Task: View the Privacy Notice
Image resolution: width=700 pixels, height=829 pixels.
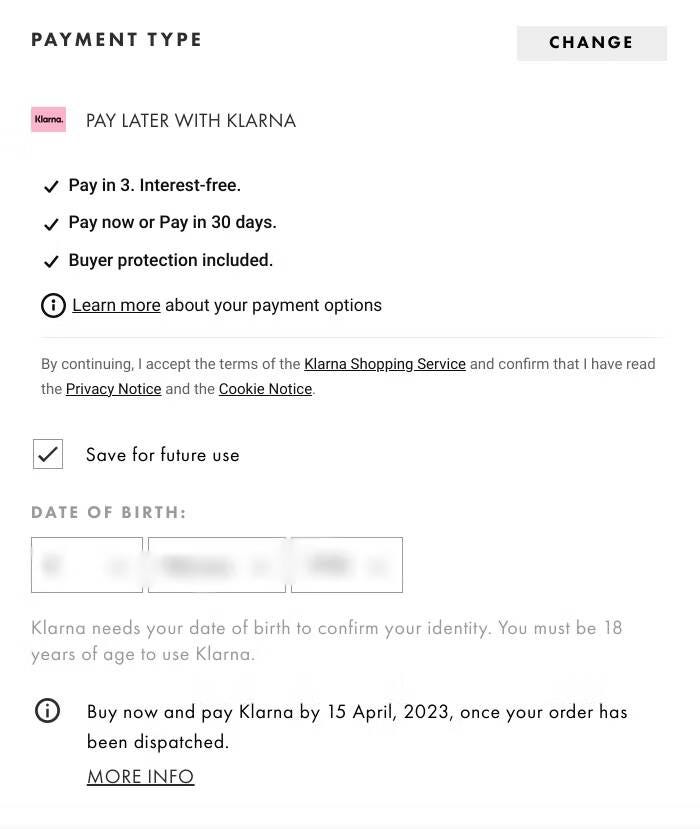Action: (113, 389)
